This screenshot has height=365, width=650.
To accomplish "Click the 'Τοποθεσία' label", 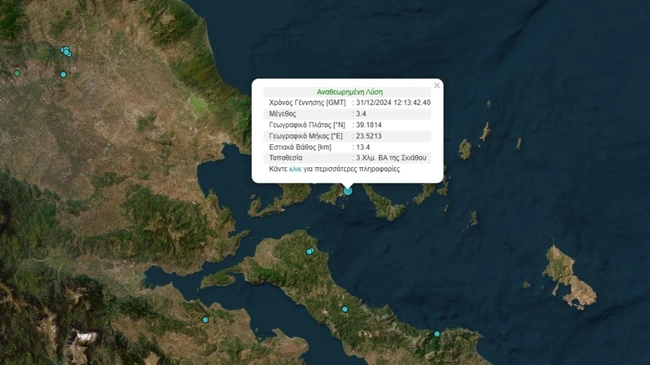I will [286, 158].
